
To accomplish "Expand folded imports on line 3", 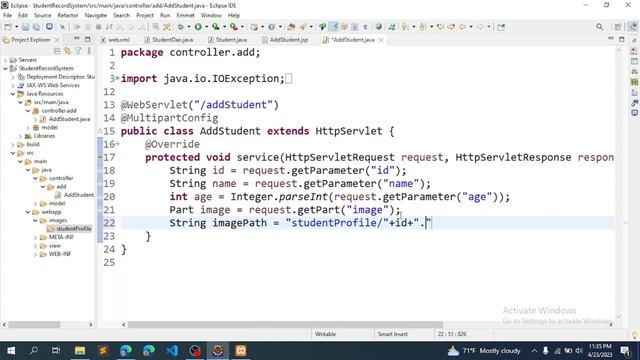I will pyautogui.click(x=118, y=78).
